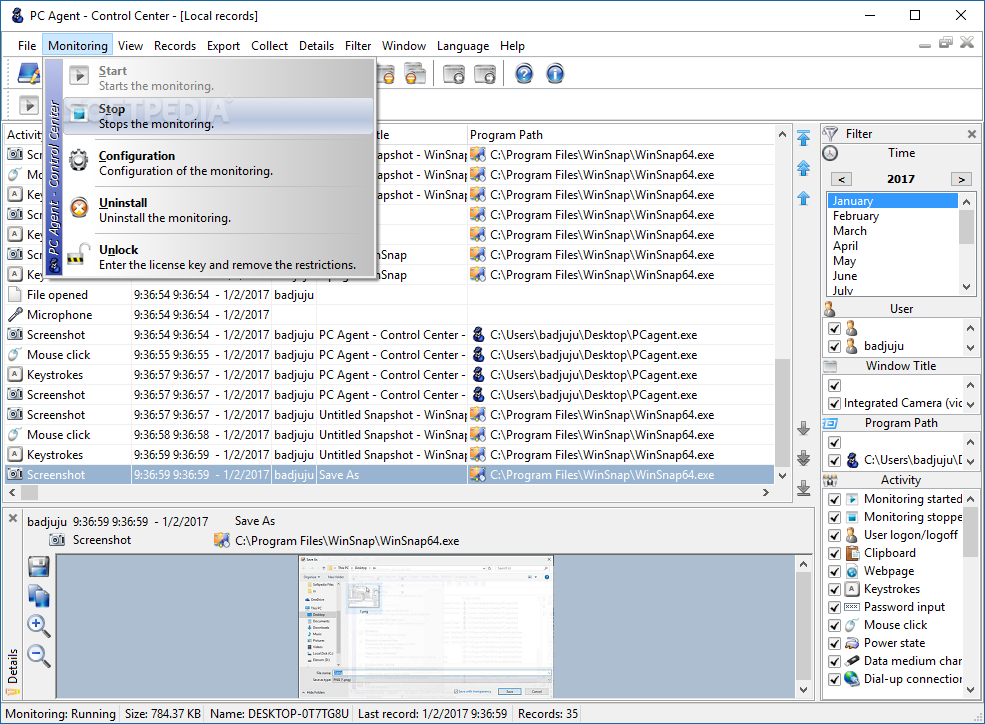Open the Export menu
The image size is (985, 724).
pyautogui.click(x=223, y=46)
